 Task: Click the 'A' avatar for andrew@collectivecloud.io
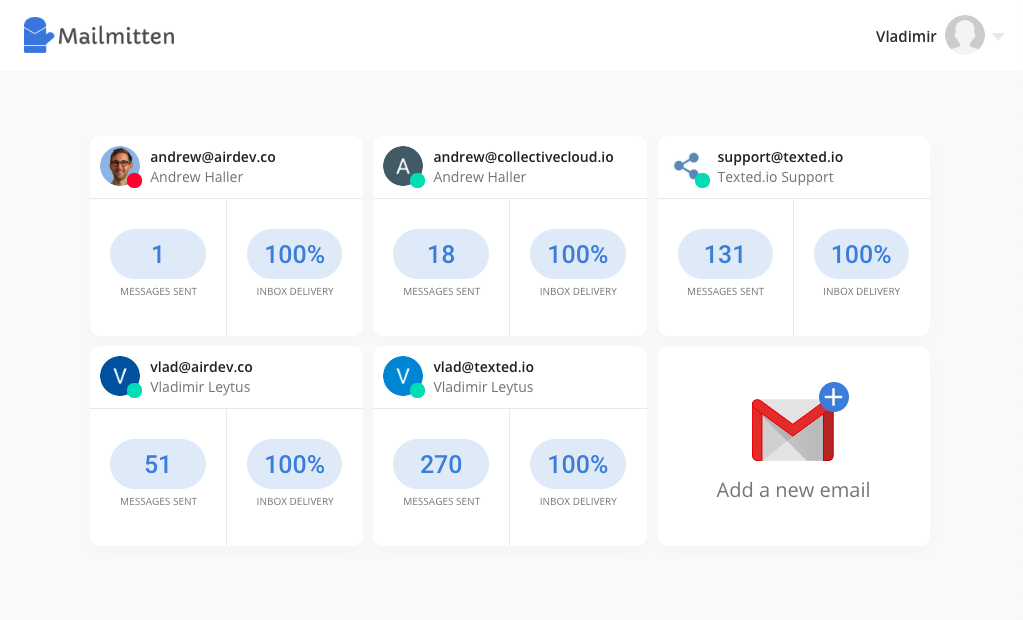(x=403, y=166)
